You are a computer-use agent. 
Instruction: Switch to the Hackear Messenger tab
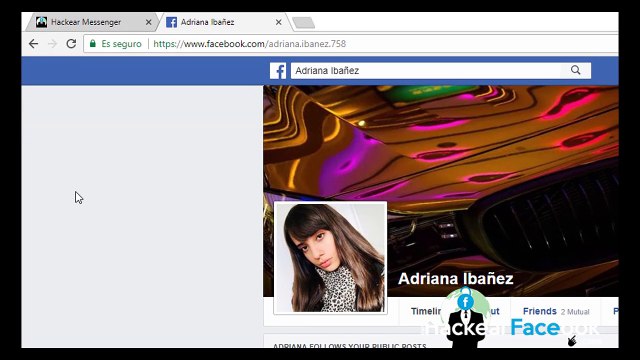(92, 22)
